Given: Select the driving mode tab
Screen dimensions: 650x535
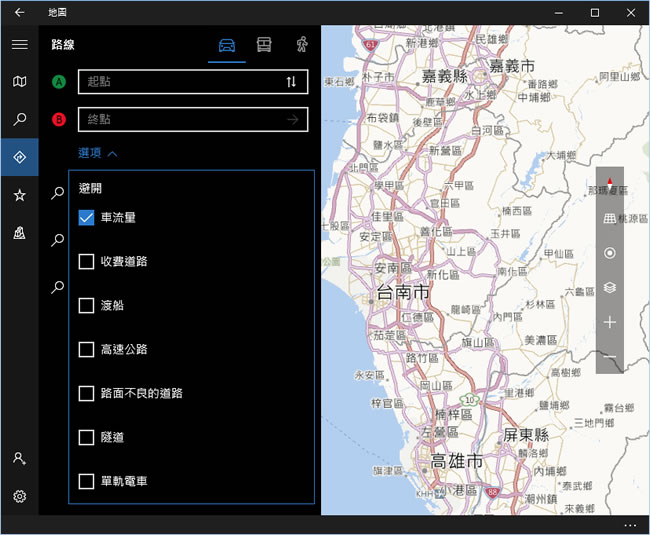Looking at the screenshot, I should click(227, 45).
